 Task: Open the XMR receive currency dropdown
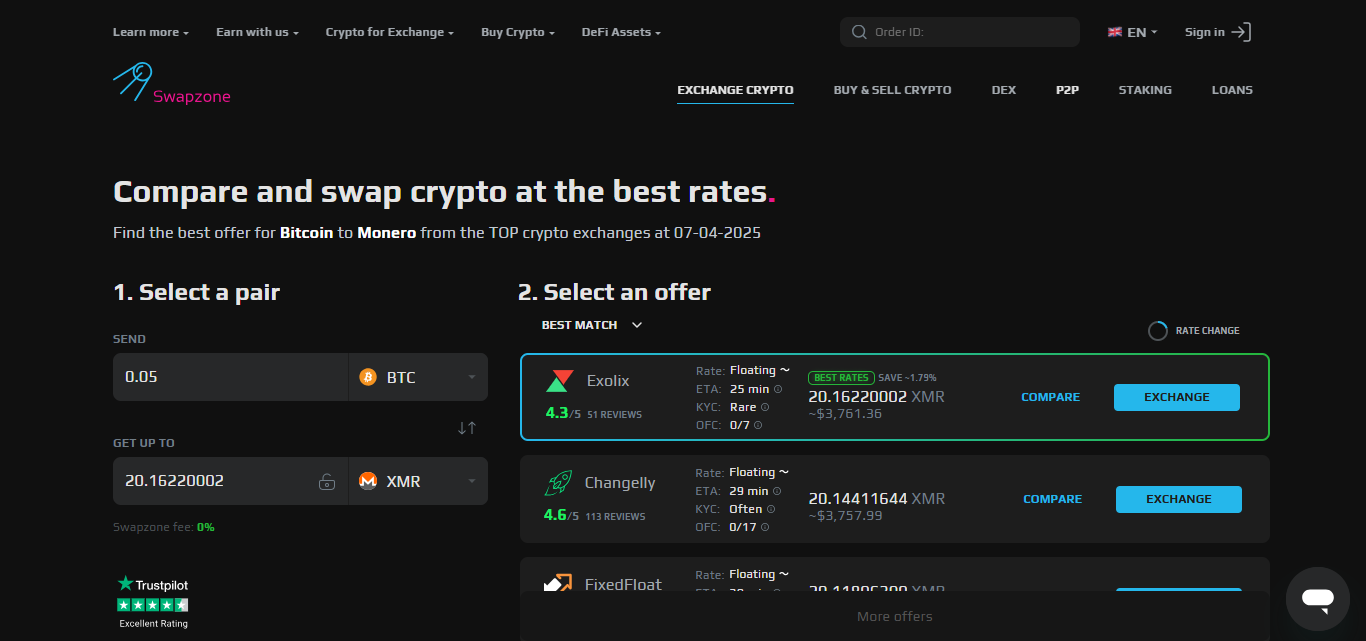click(x=418, y=481)
